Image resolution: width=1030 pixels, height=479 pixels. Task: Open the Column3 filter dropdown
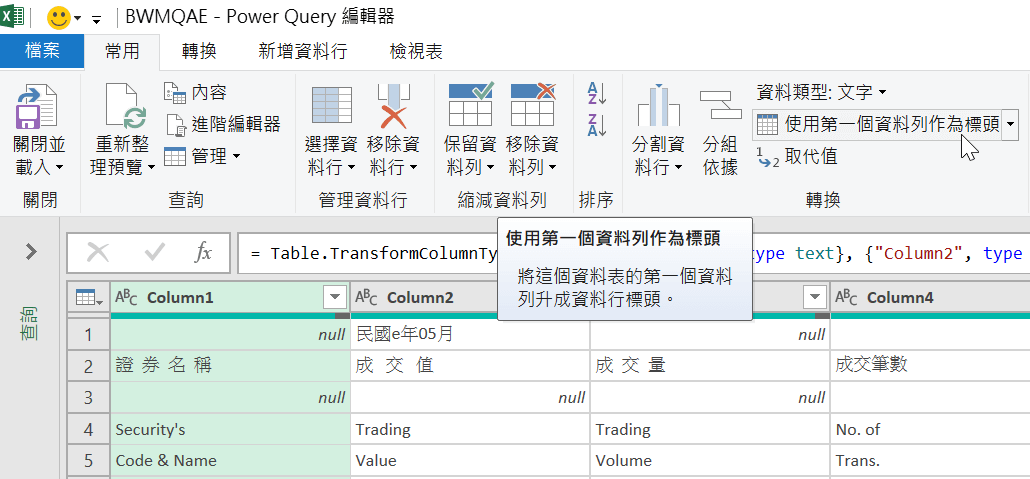pyautogui.click(x=815, y=298)
